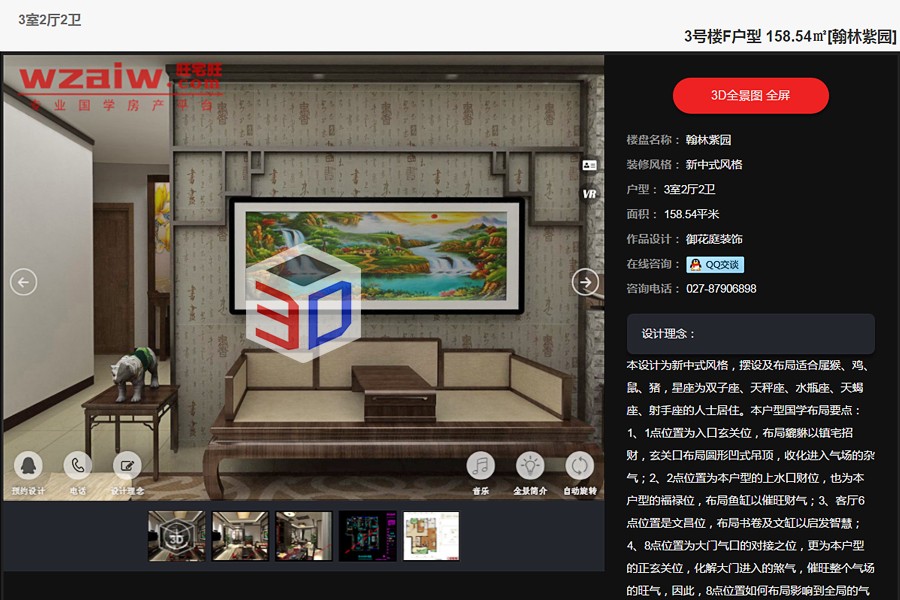Go to previous panorama with left arrow

pyautogui.click(x=23, y=282)
